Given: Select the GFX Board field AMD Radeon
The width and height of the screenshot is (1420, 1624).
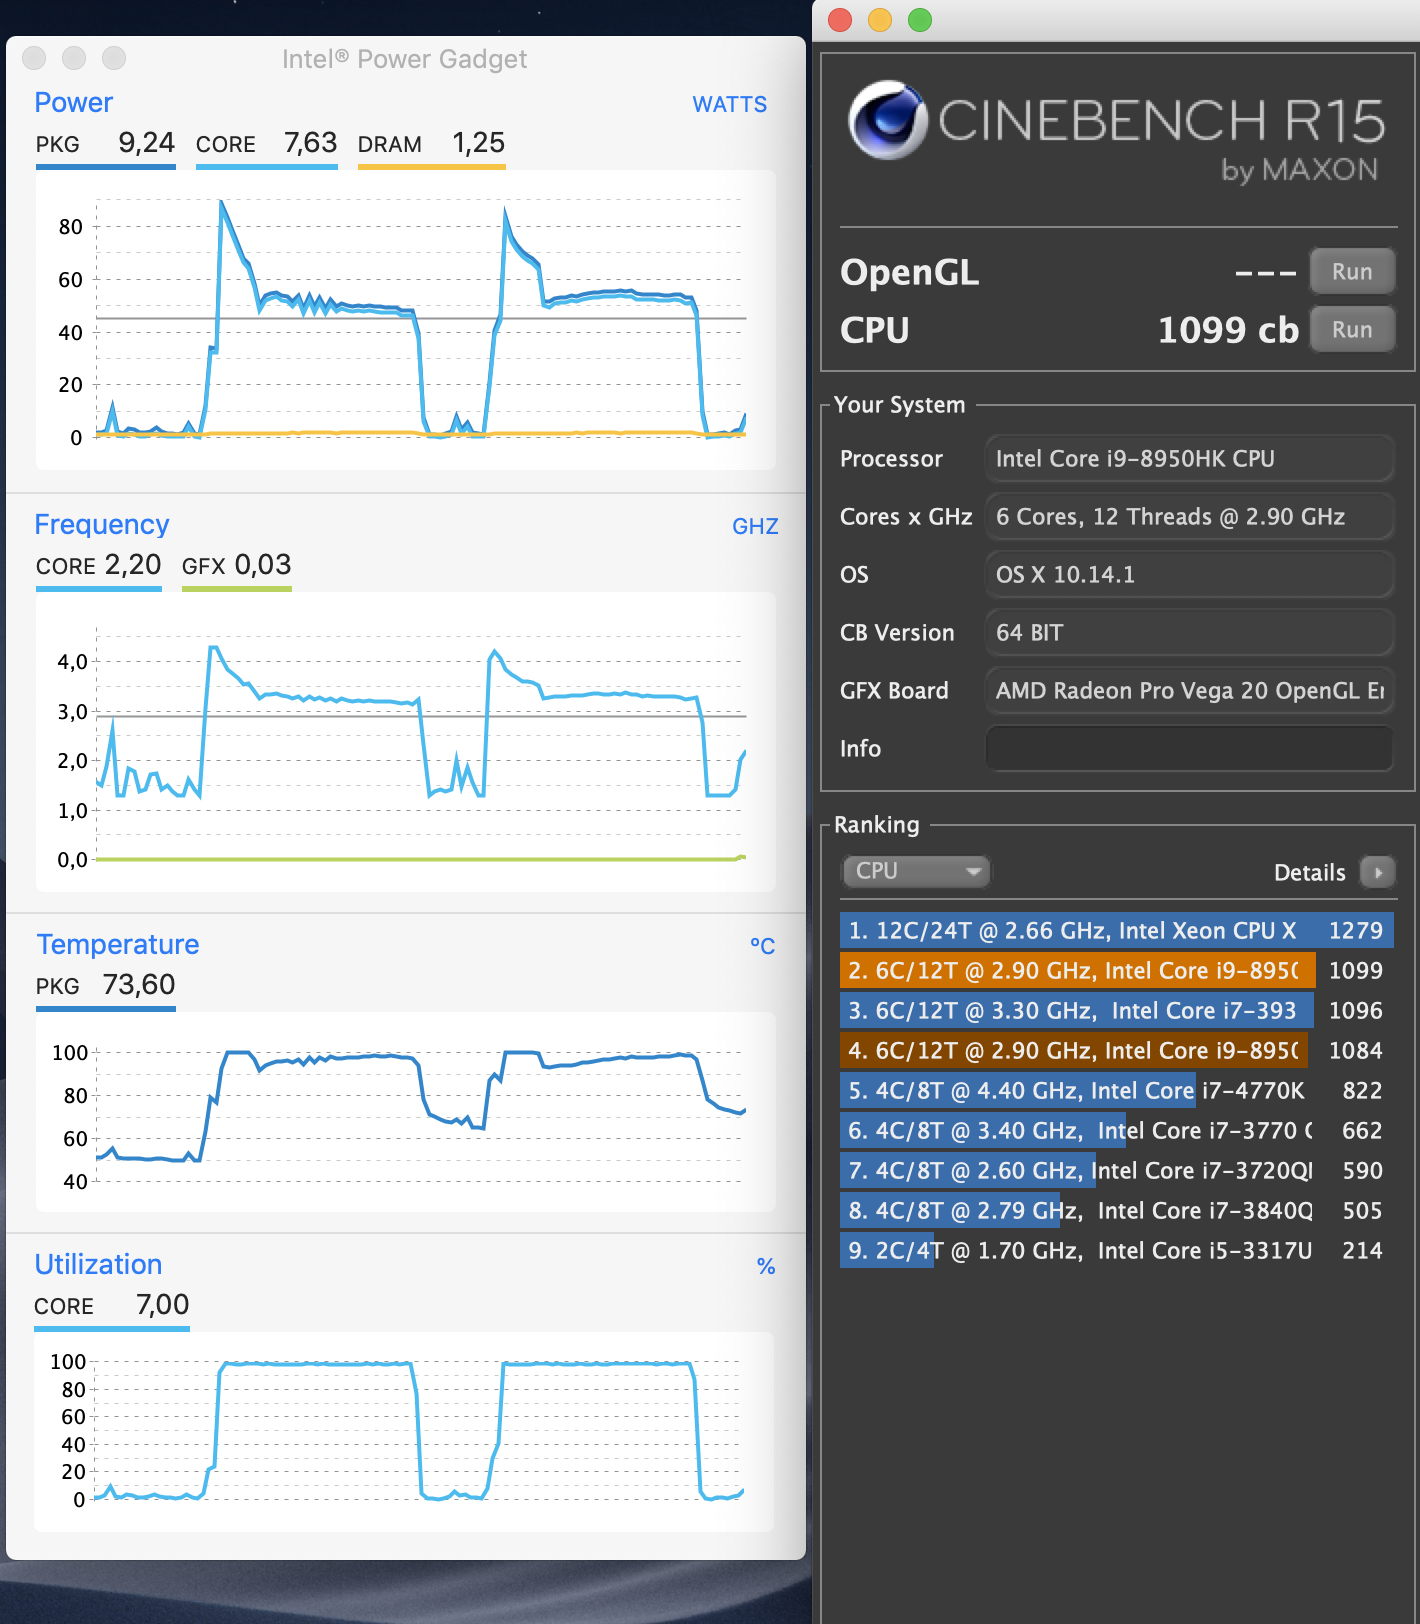Looking at the screenshot, I should 1189,690.
